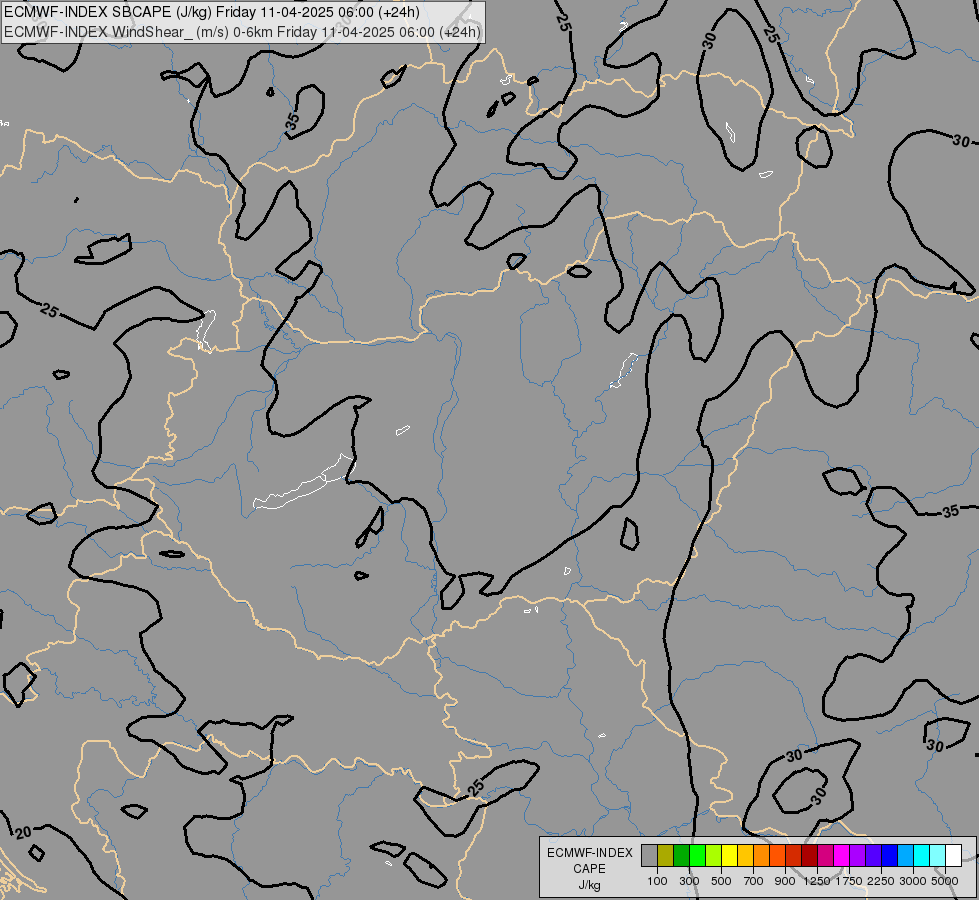The image size is (979, 900).
Task: Select the dark green legend swatch
Action: (681, 855)
